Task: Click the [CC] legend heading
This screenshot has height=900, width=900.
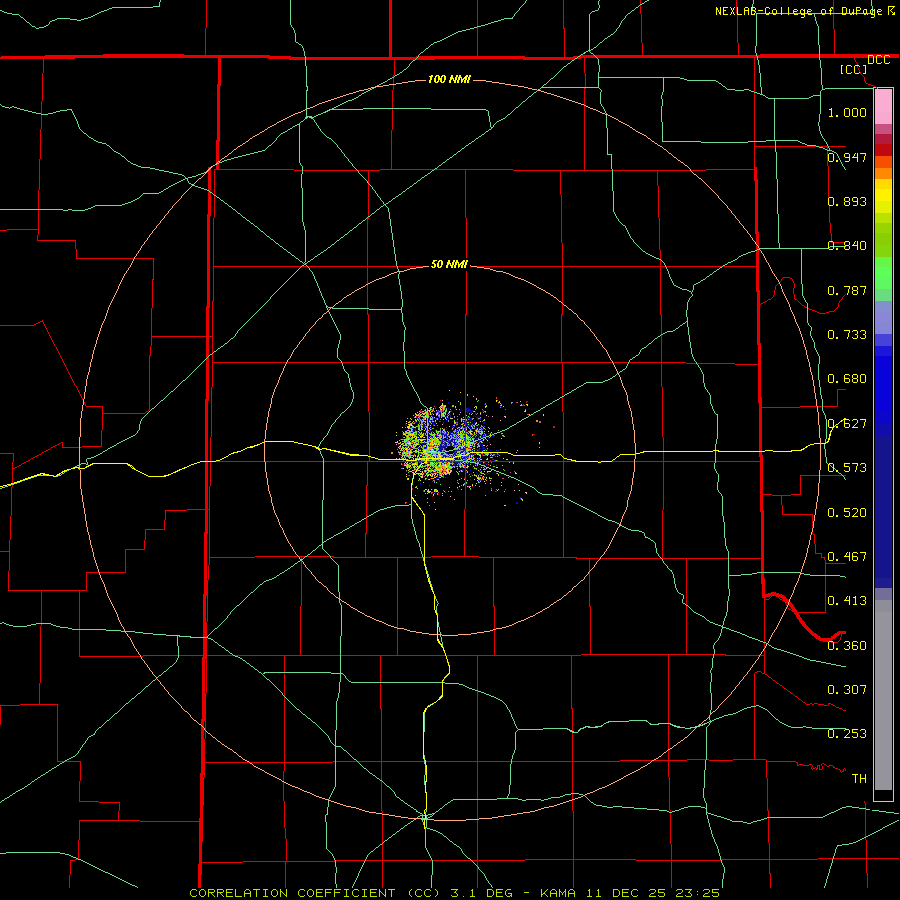Action: [854, 69]
